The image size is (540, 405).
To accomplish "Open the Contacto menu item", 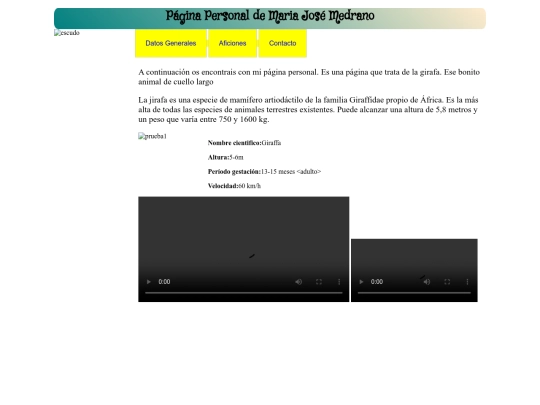I will [282, 43].
